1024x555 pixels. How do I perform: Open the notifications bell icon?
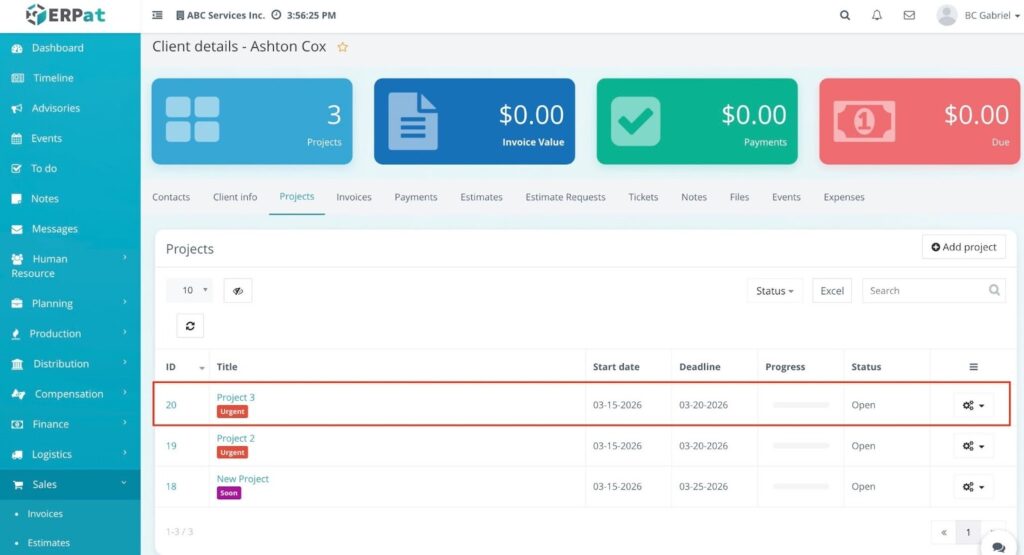[x=877, y=16]
